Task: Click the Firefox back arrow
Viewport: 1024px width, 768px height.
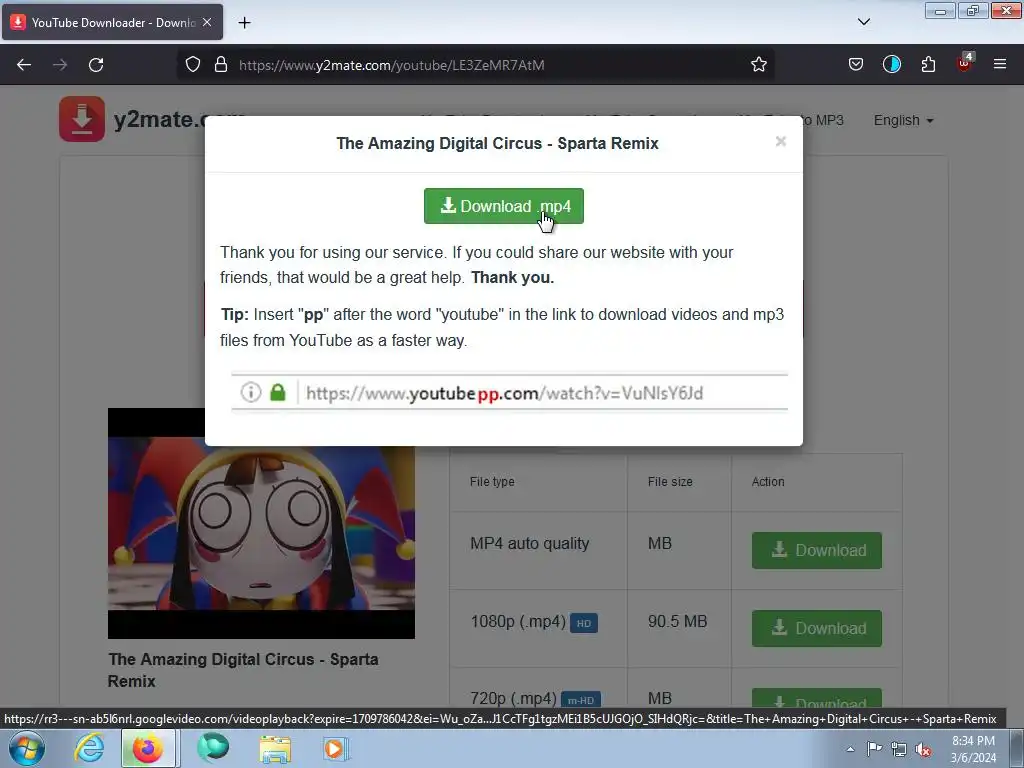Action: point(24,65)
